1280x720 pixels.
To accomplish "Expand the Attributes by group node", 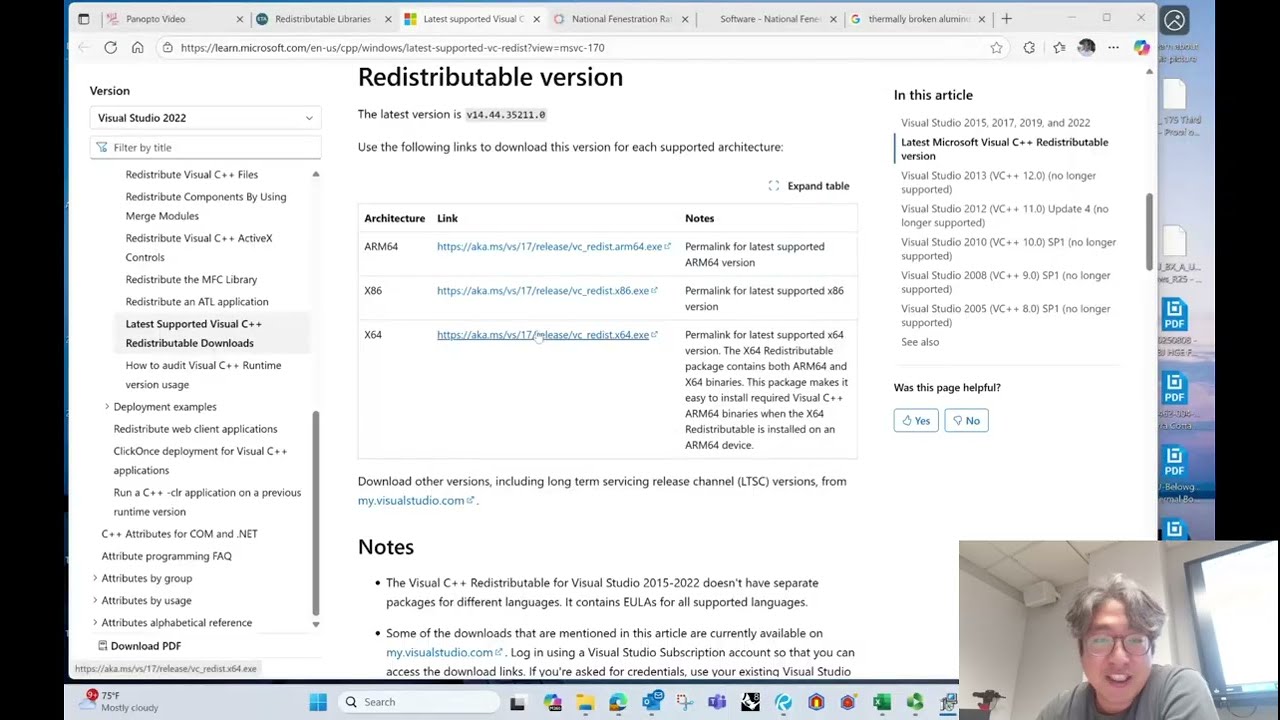I will click(95, 578).
